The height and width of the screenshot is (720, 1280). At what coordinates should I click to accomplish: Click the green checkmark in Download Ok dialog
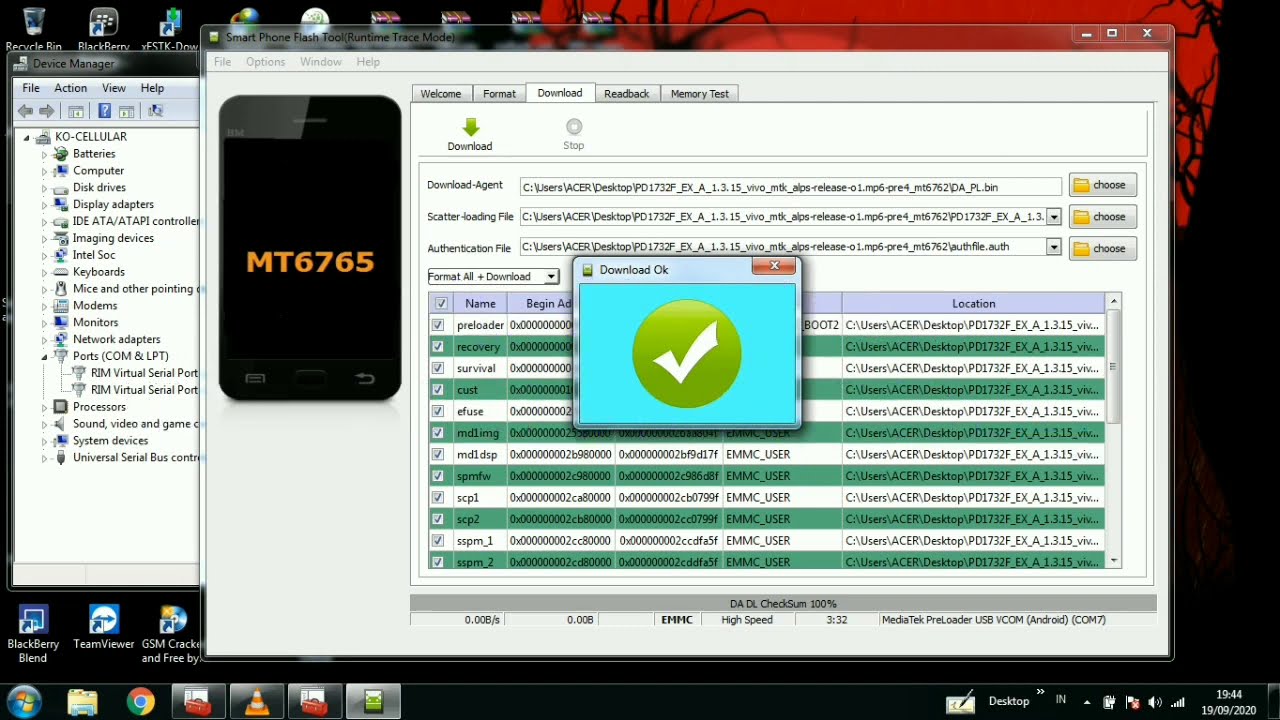pos(687,353)
